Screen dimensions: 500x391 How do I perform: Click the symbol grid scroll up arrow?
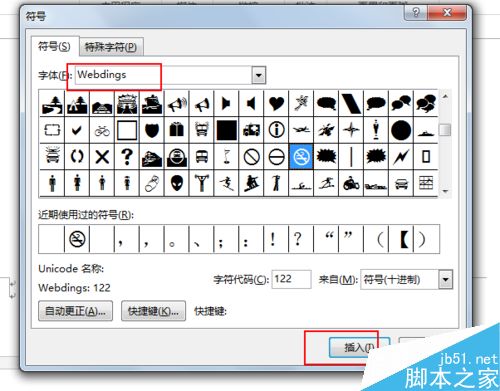tap(445, 97)
